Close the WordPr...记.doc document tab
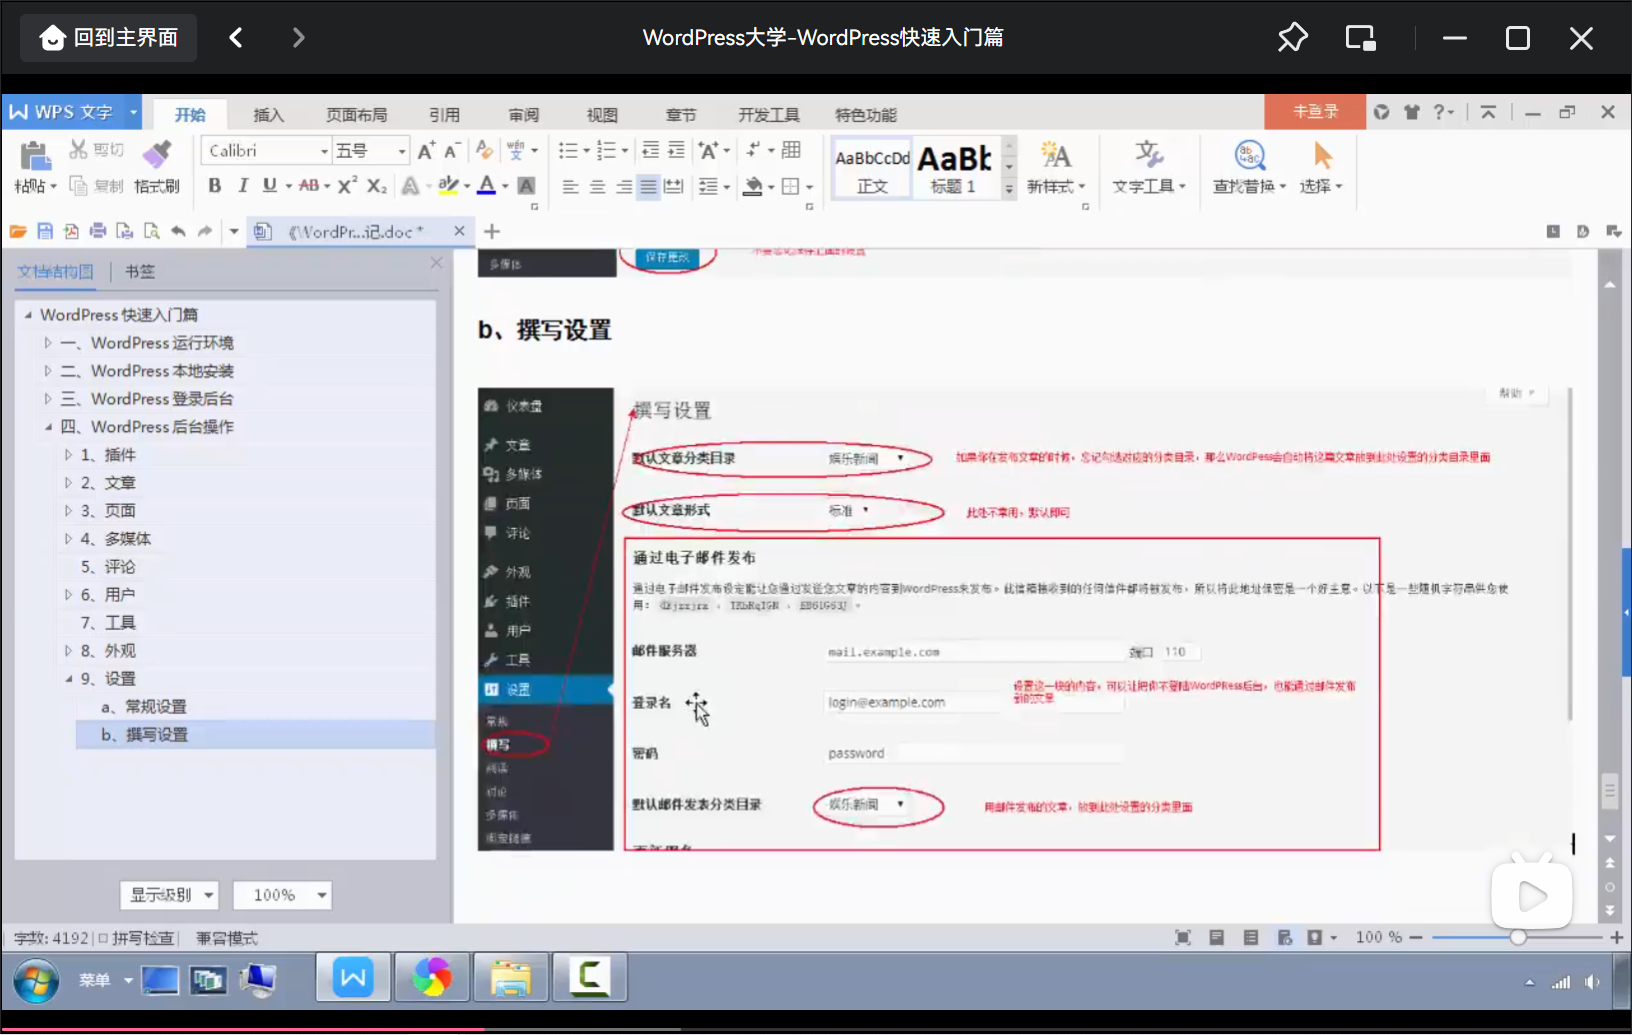This screenshot has width=1632, height=1035. coord(459,231)
